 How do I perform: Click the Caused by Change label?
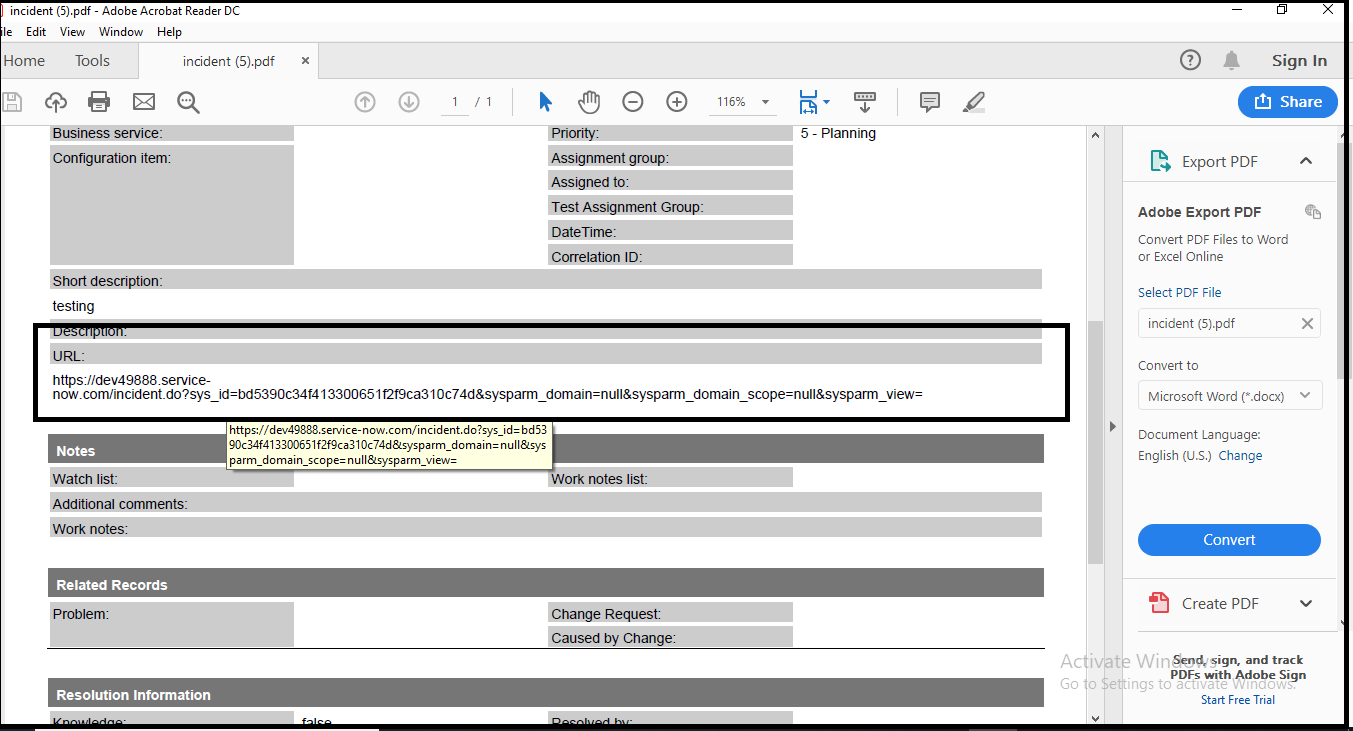(x=613, y=638)
